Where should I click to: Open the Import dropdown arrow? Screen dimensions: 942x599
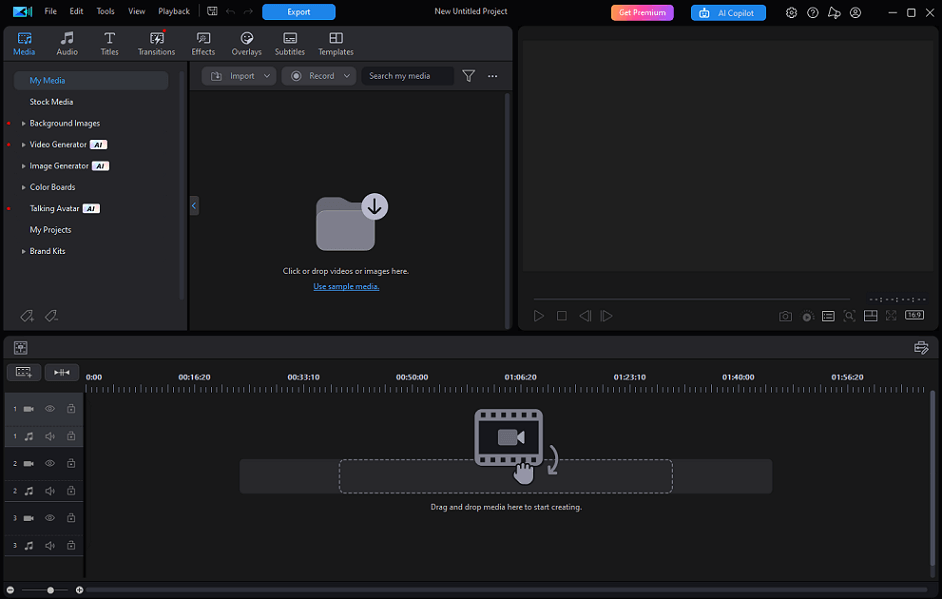coord(267,76)
